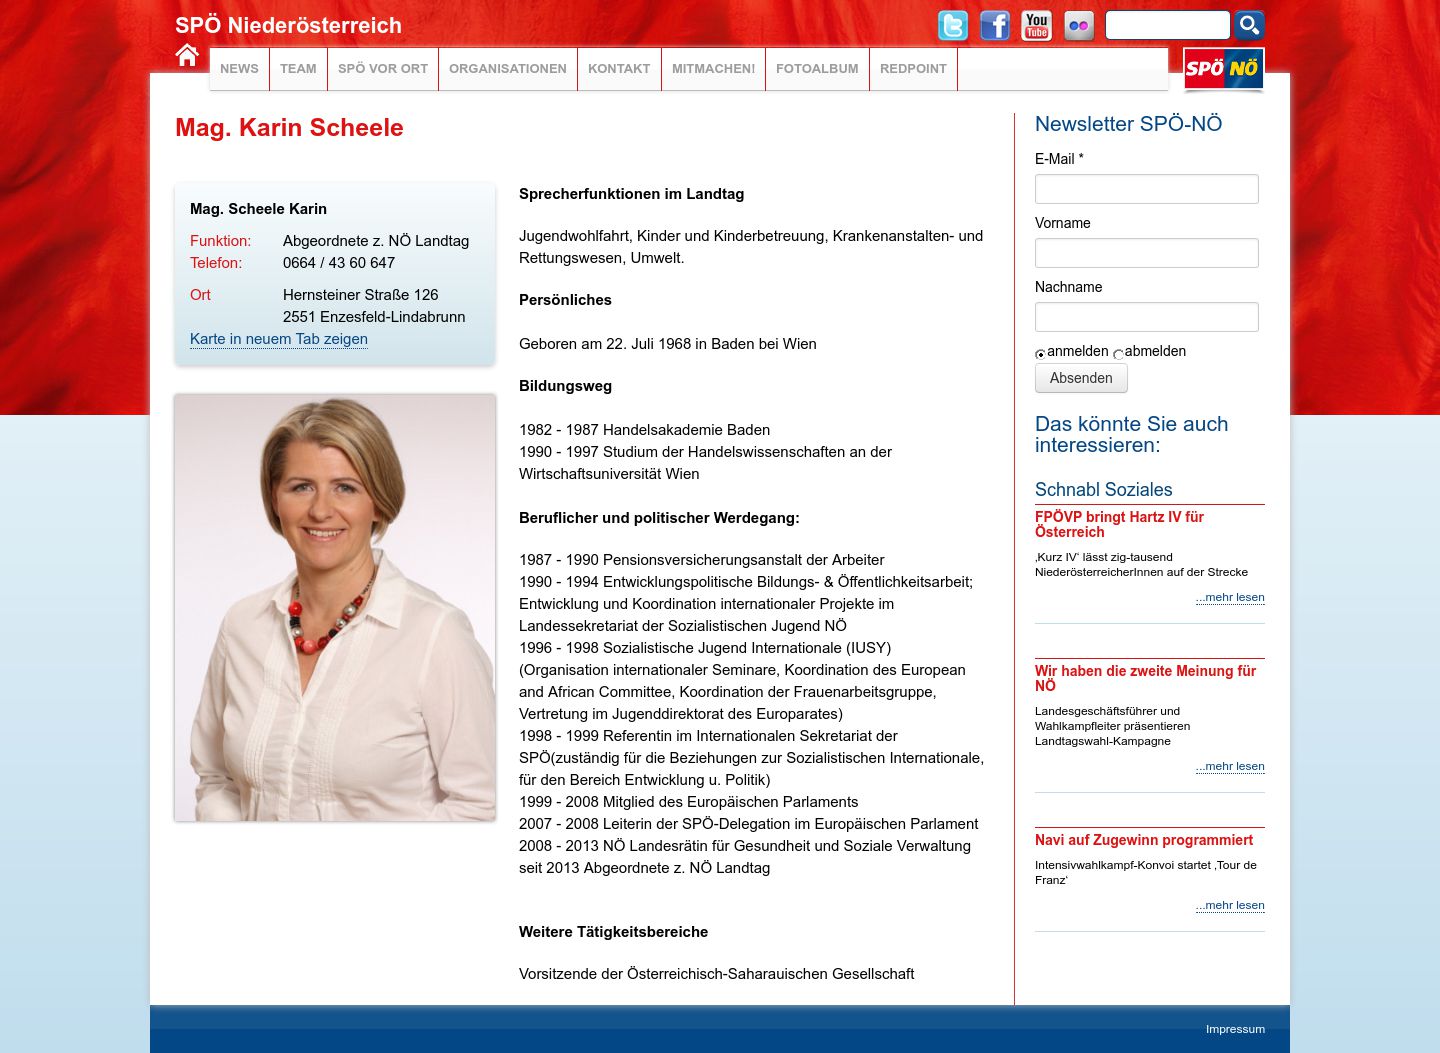Focus the header search field

click(x=1167, y=25)
